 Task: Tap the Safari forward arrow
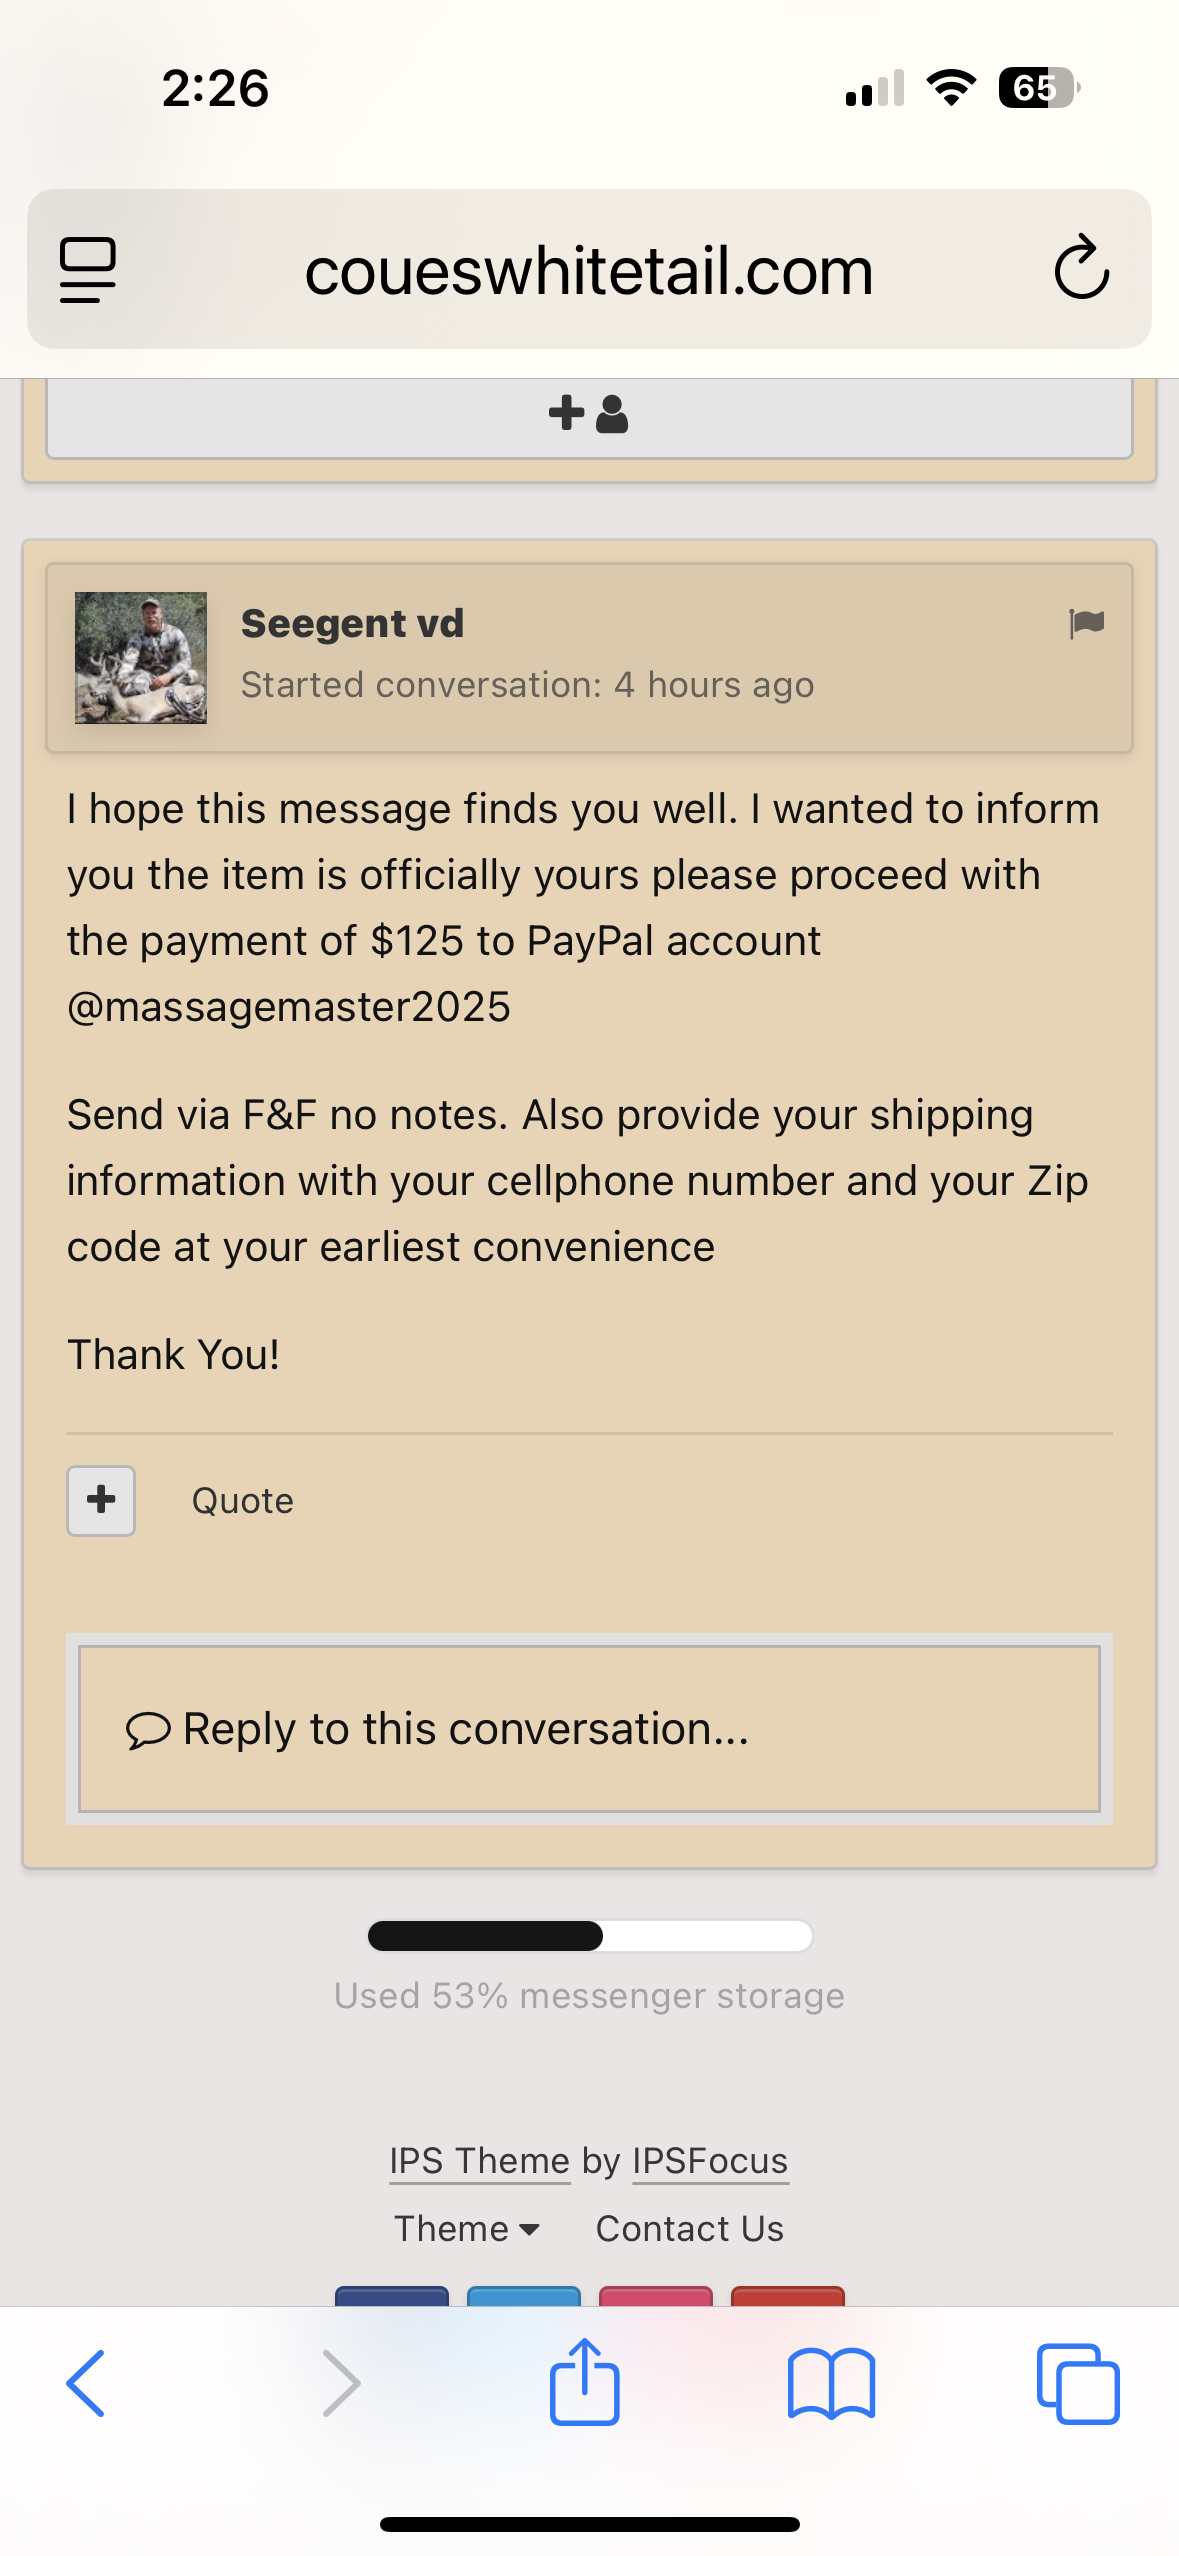[x=340, y=2384]
